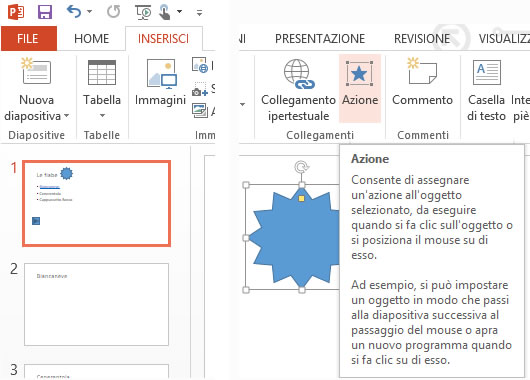Image resolution: width=530 pixels, height=380 pixels.
Task: Switch to the REVISIONE tab
Action: pyautogui.click(x=422, y=39)
